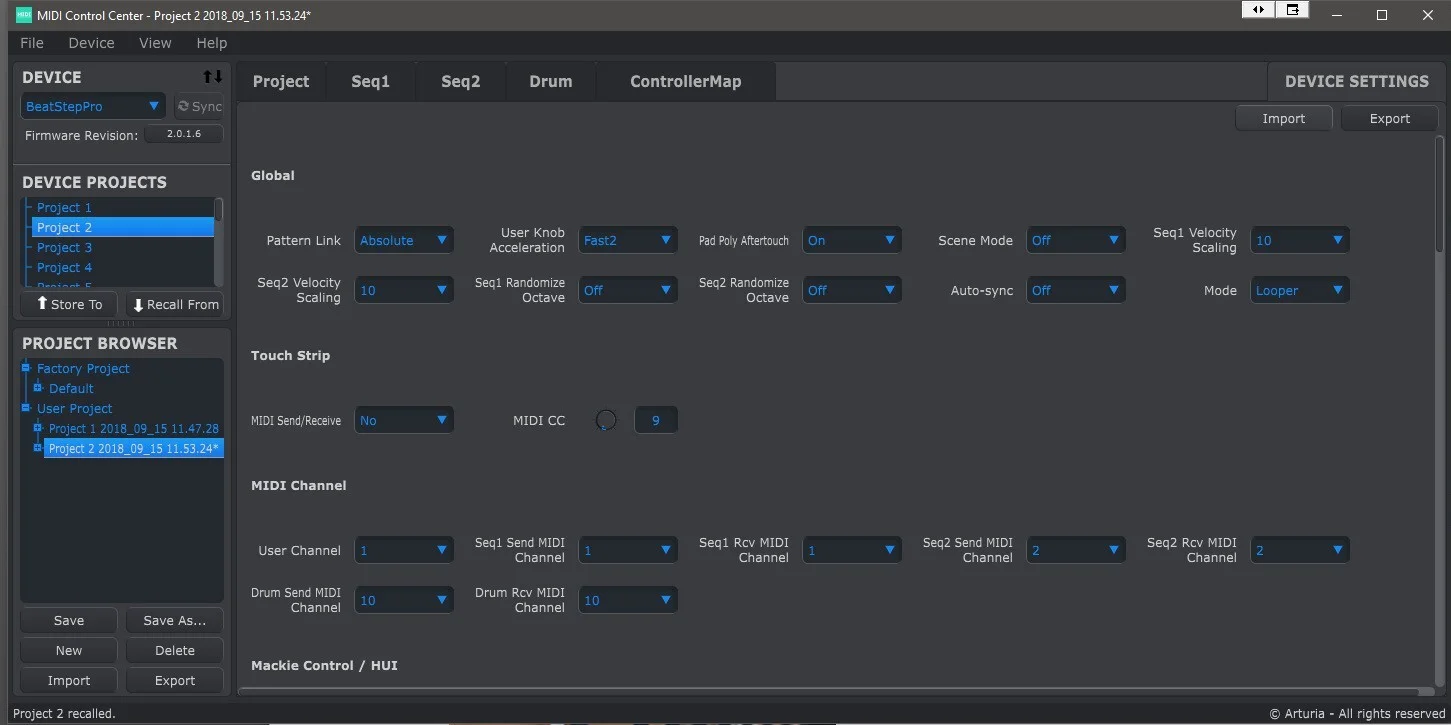Viewport: 1451px width, 725px height.
Task: Open the User Knob Acceleration dropdown
Action: click(x=628, y=240)
